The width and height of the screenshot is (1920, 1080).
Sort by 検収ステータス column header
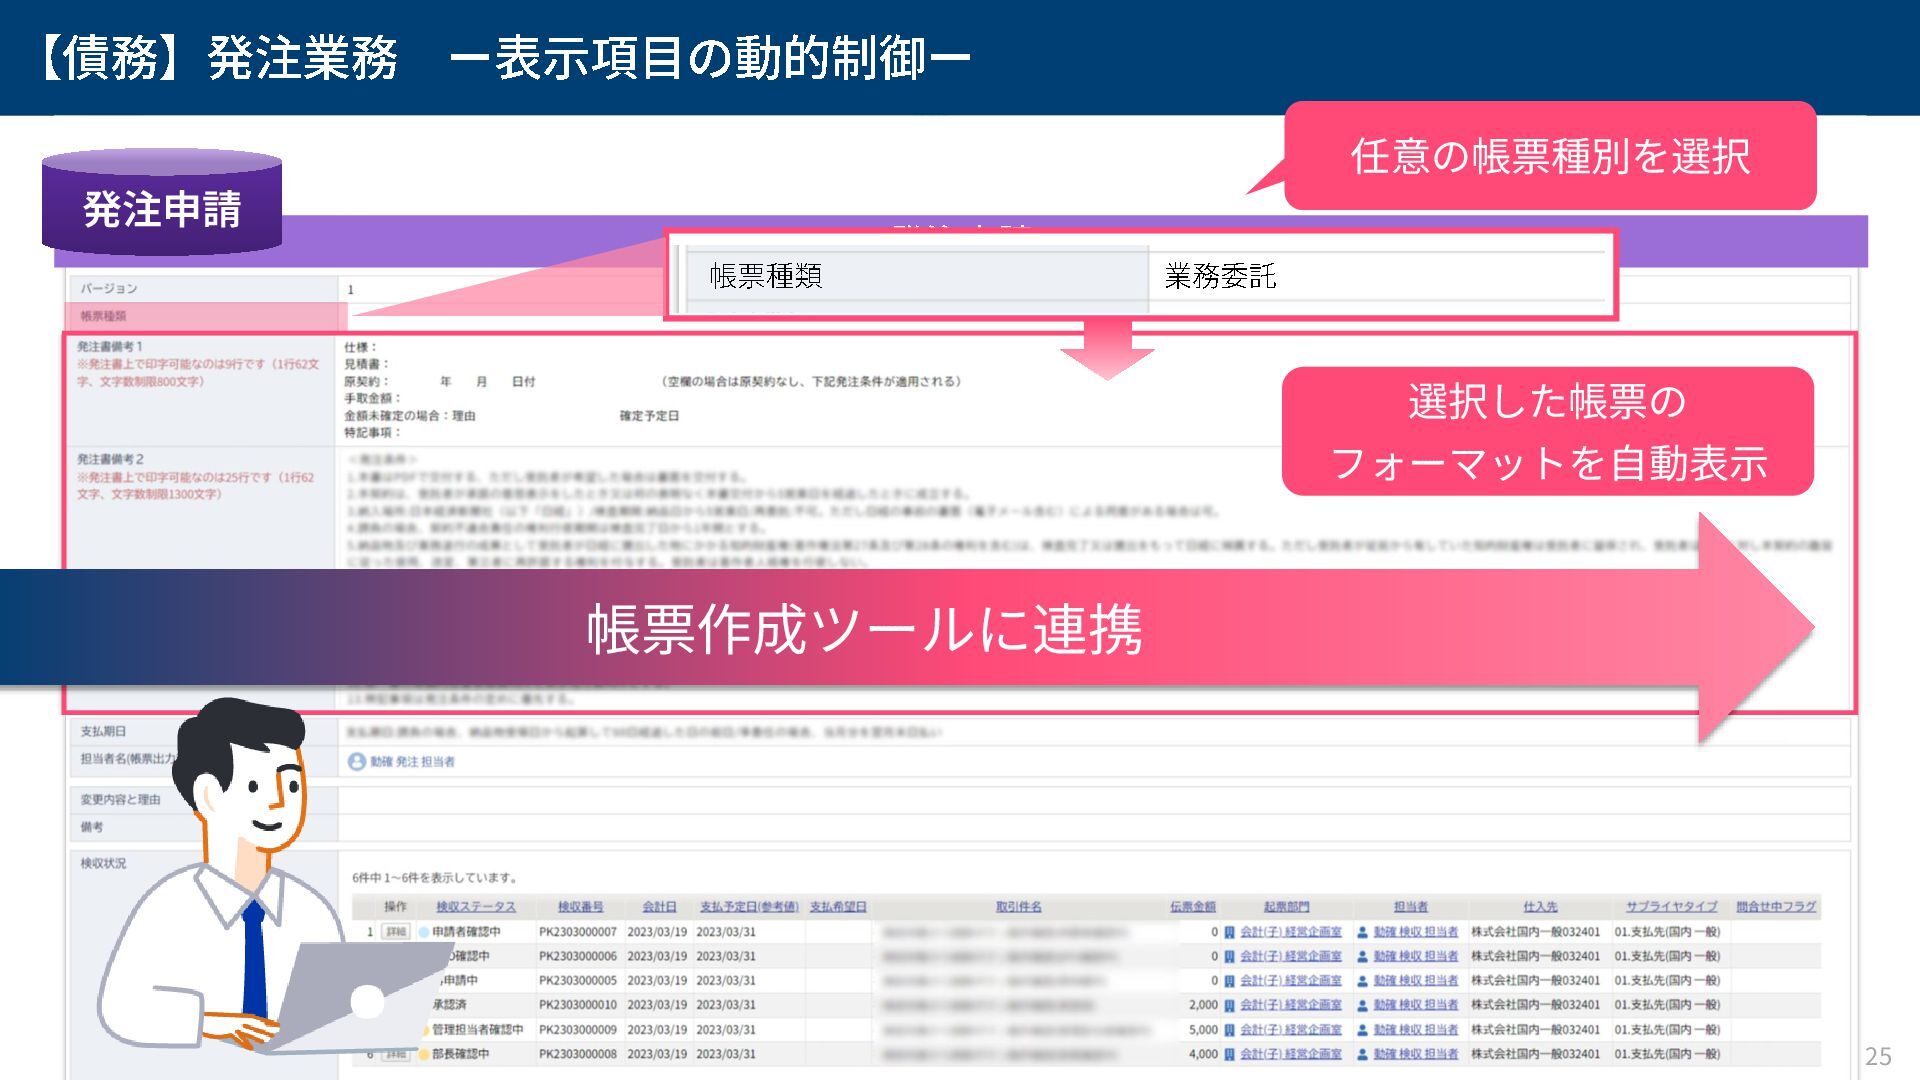click(475, 907)
